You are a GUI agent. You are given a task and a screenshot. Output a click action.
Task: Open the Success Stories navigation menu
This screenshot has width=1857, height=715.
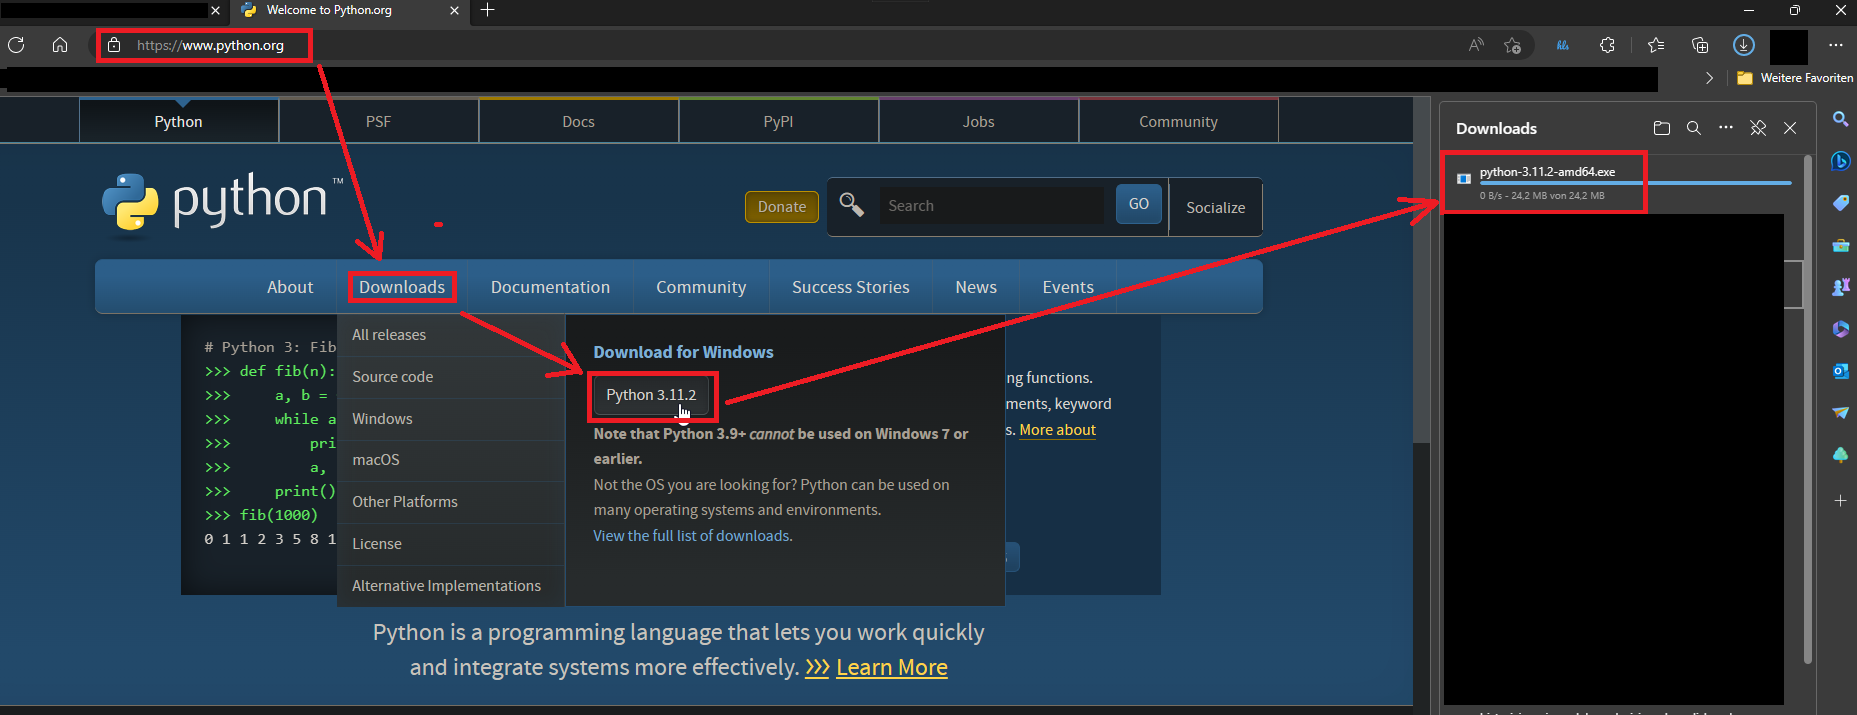tap(851, 287)
